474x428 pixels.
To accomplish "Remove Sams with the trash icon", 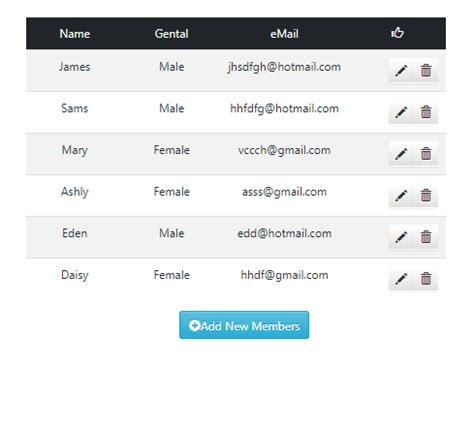I will 426,112.
